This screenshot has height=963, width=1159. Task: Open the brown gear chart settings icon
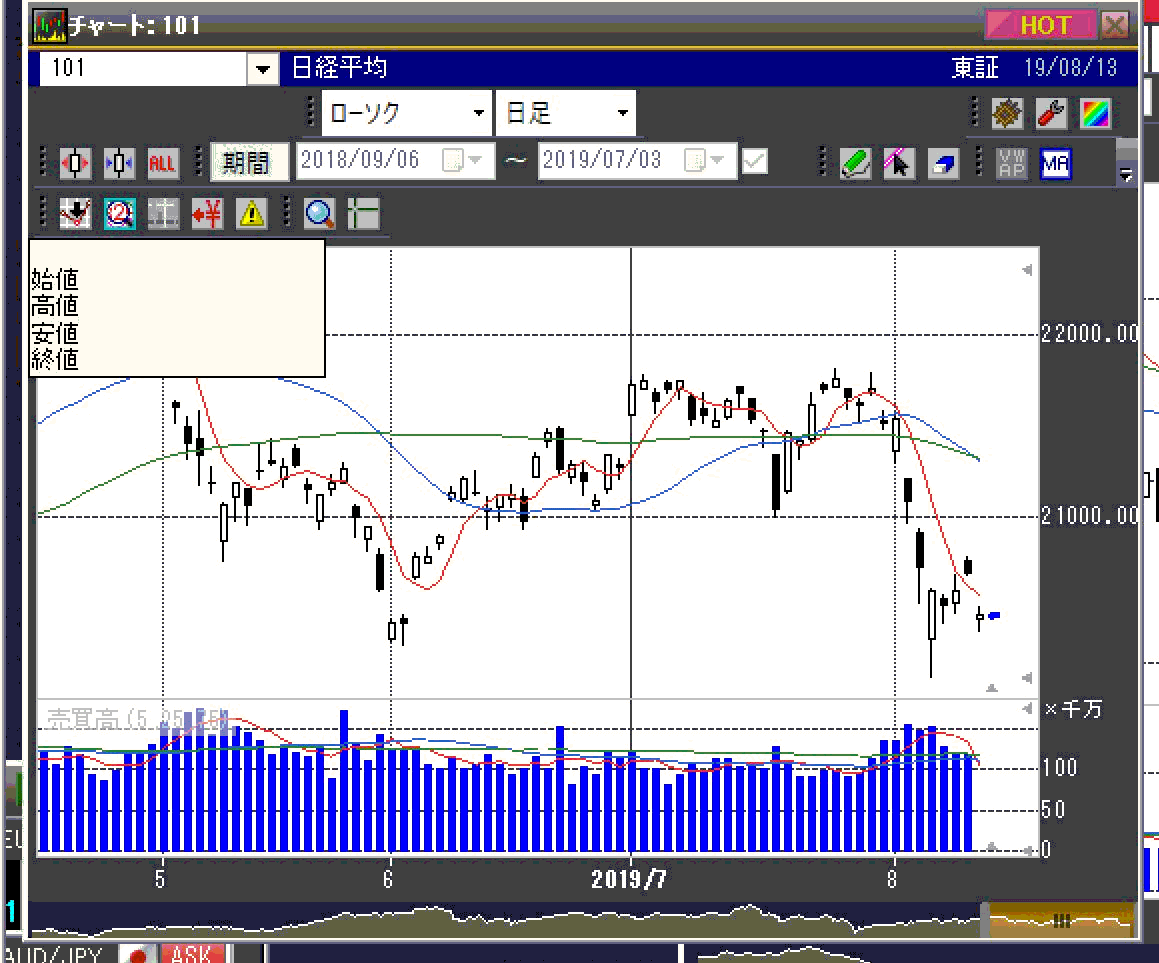pos(1007,113)
